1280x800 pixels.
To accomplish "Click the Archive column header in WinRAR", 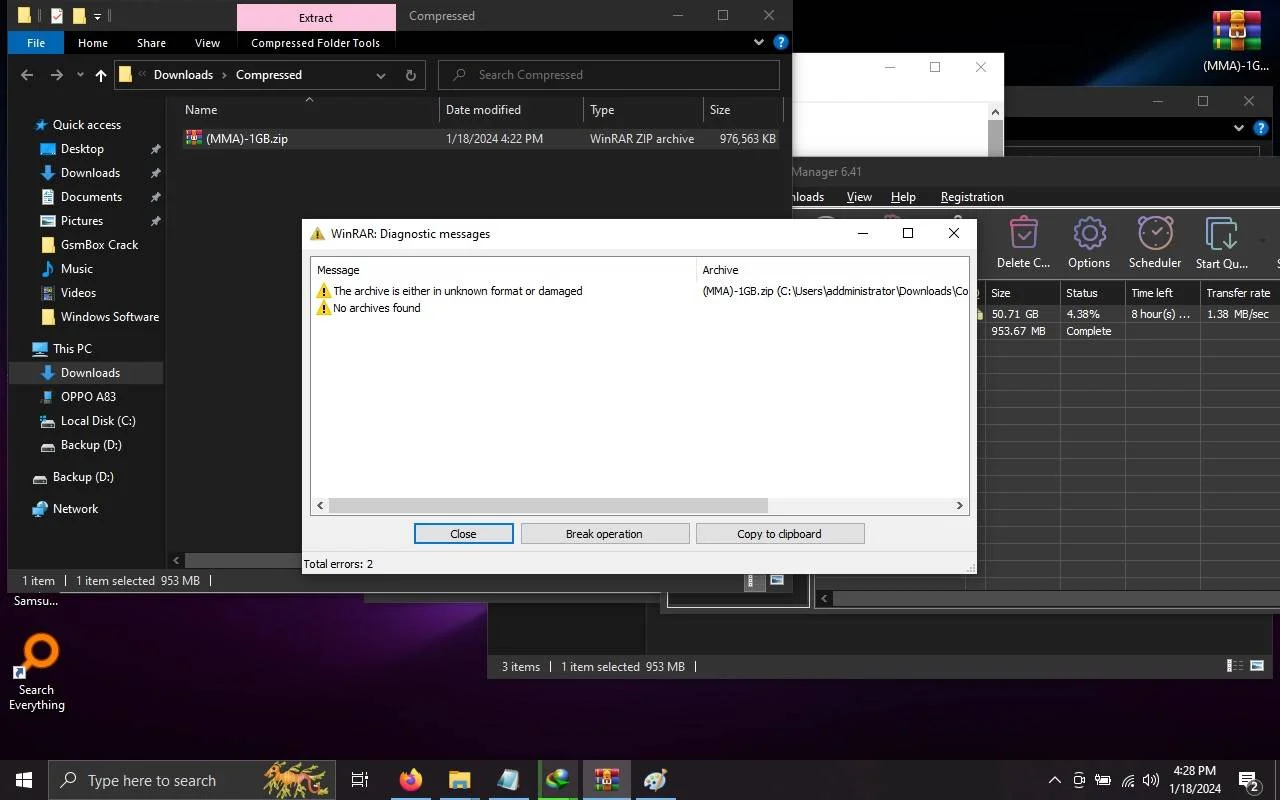I will click(x=833, y=270).
